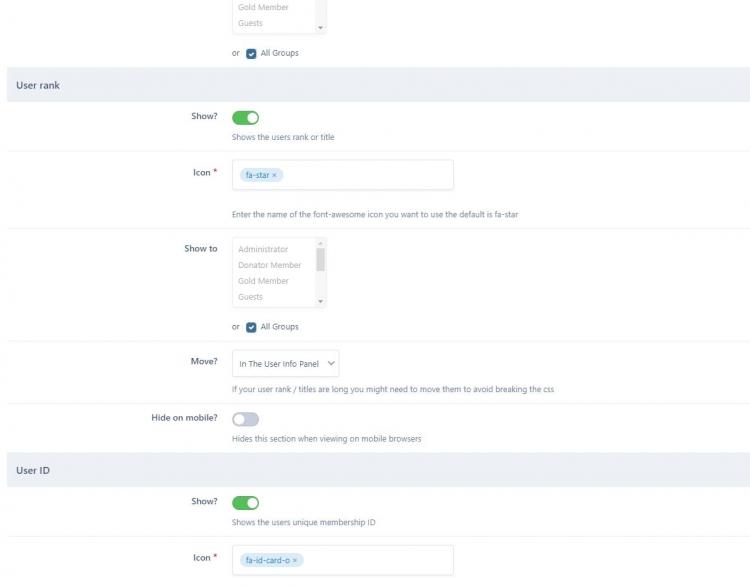750x586 pixels.
Task: Select Guests in User rank list
Action: tap(251, 297)
